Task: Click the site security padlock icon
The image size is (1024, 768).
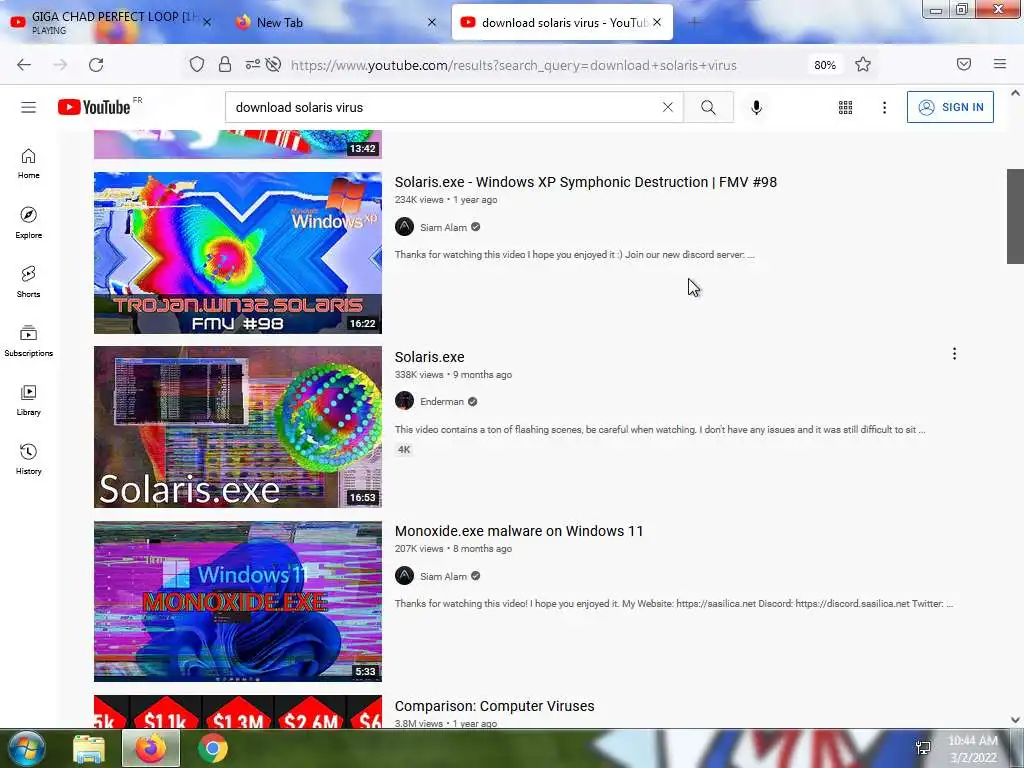Action: [225, 64]
